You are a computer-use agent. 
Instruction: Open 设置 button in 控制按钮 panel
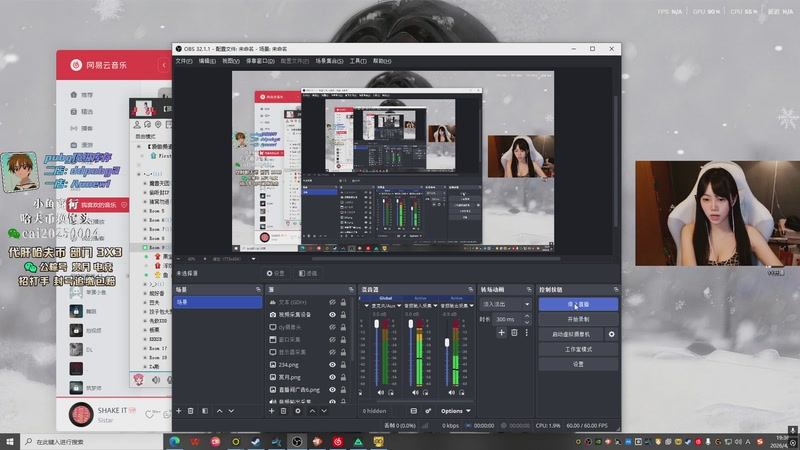(578, 364)
